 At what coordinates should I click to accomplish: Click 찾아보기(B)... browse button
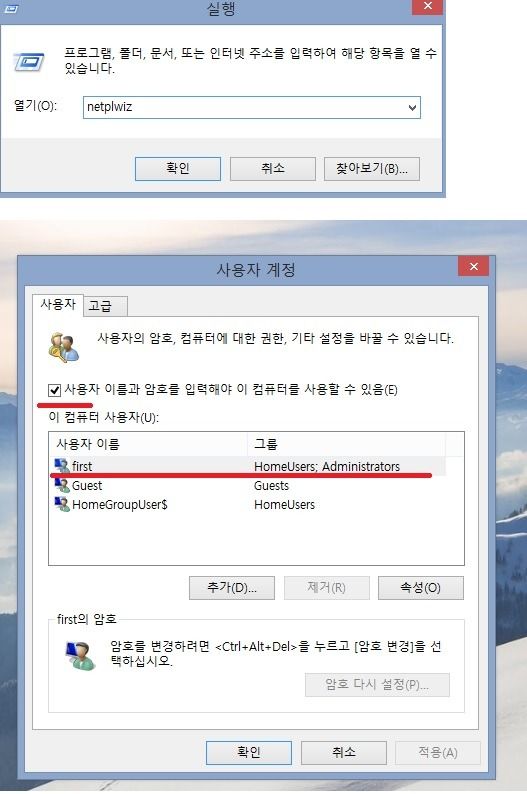click(x=372, y=169)
